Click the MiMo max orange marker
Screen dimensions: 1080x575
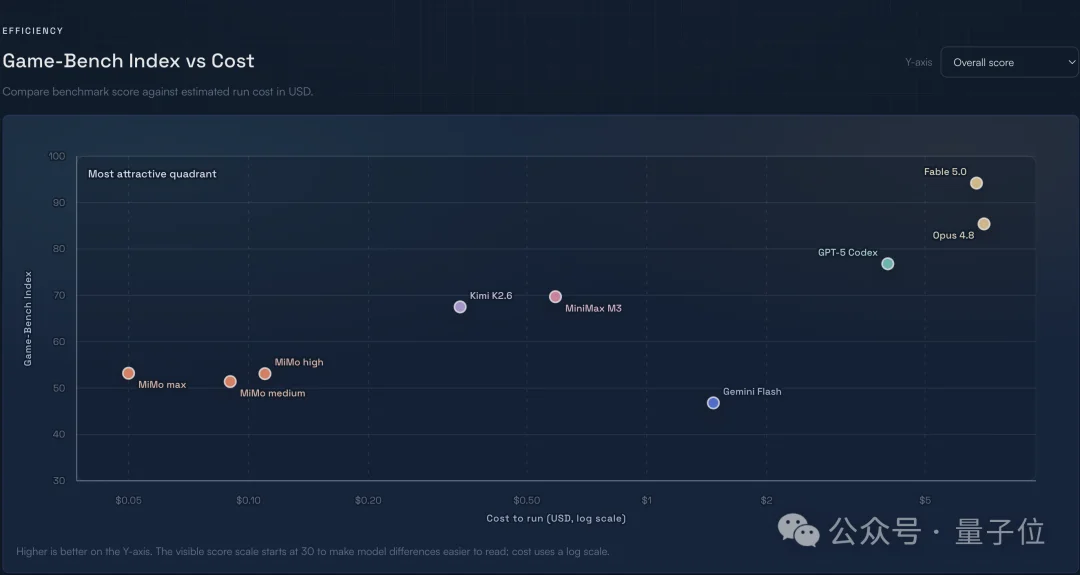[x=128, y=373]
